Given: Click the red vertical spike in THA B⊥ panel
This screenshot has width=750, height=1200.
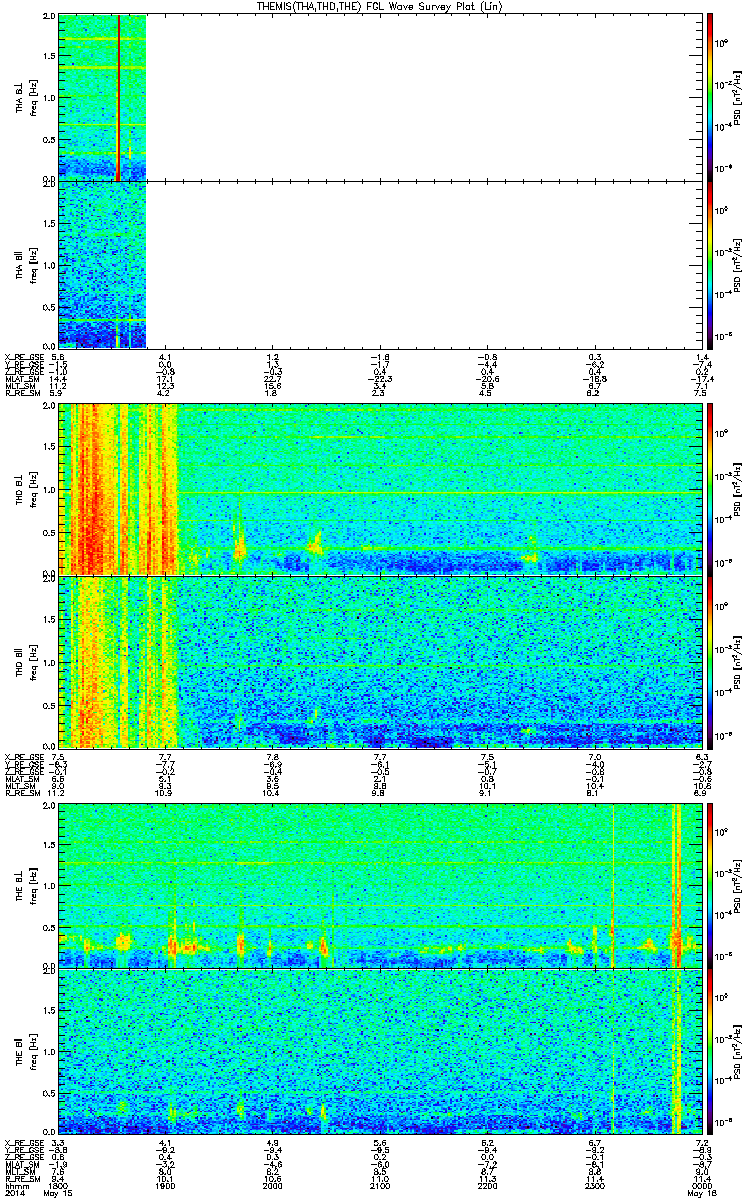Looking at the screenshot, I should click(119, 98).
